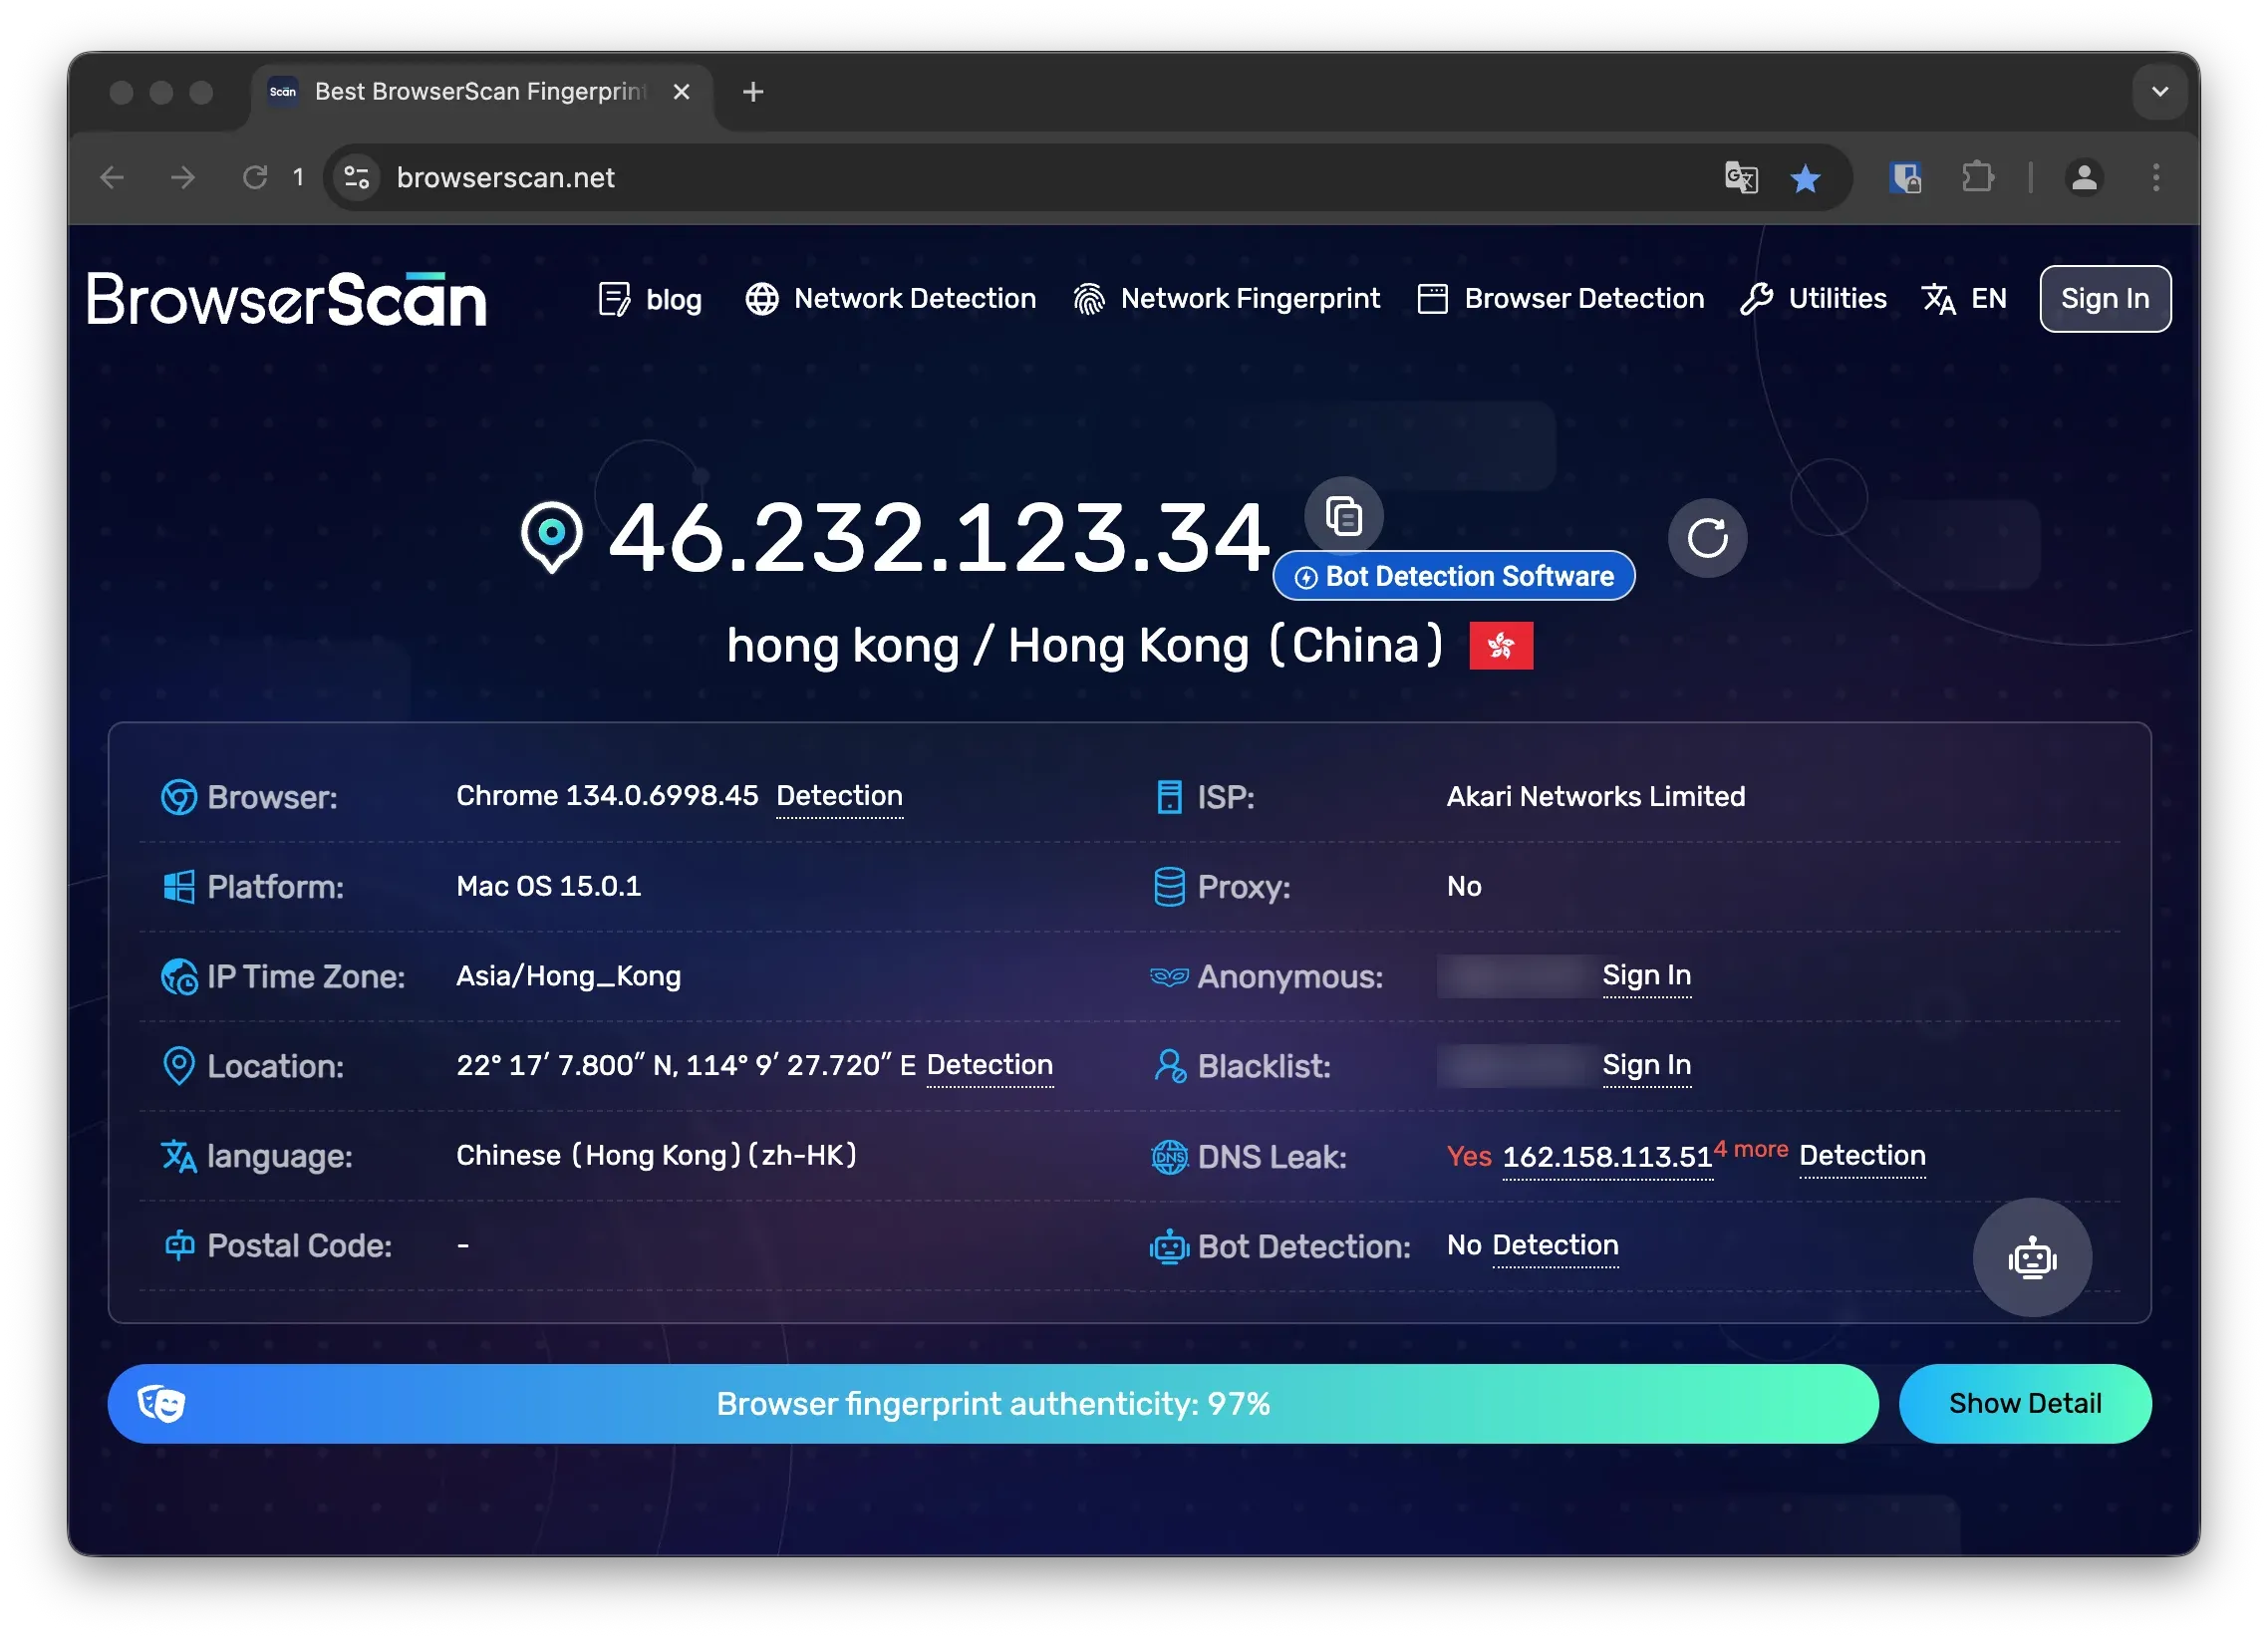Click the Google Translate icon in address bar
The image size is (2268, 1640).
(x=1740, y=178)
